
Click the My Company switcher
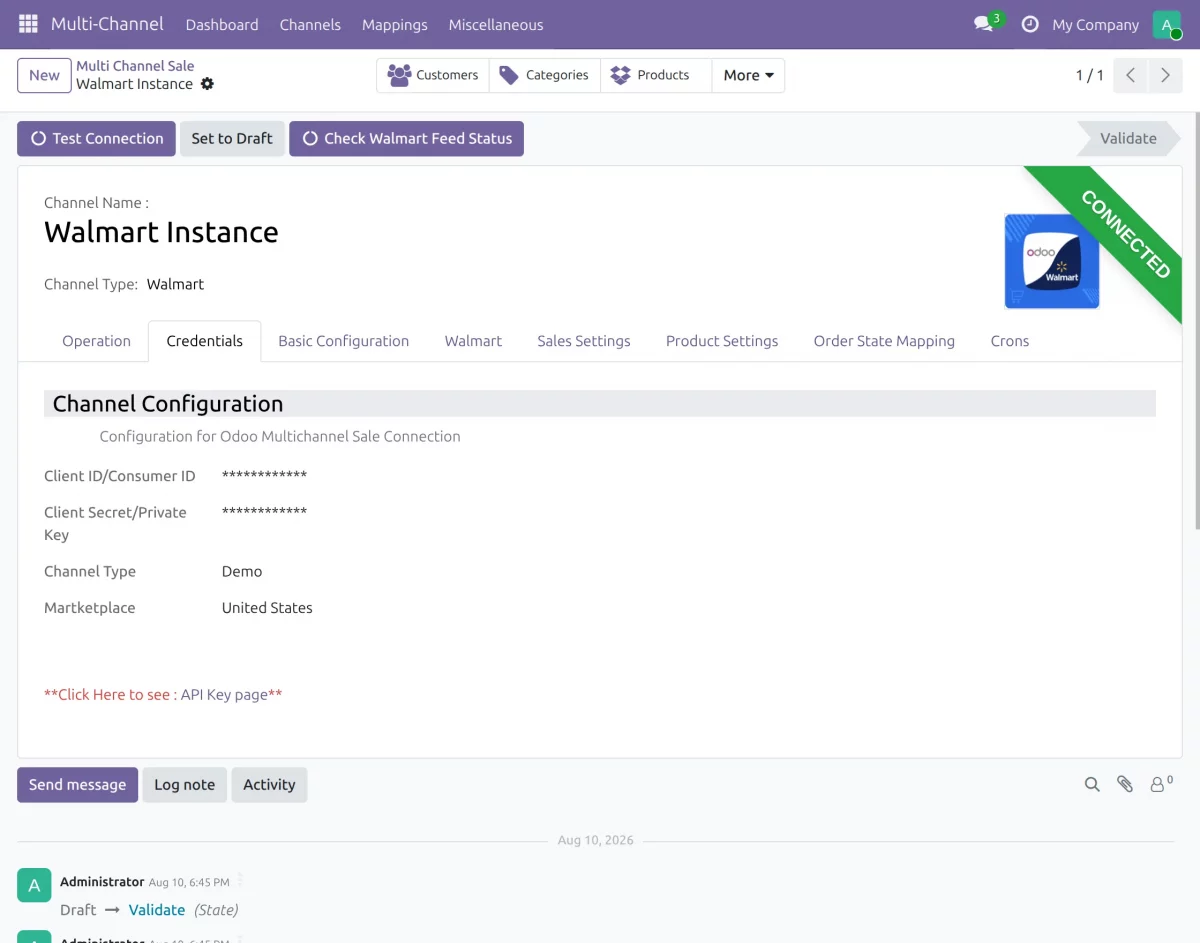point(1095,24)
